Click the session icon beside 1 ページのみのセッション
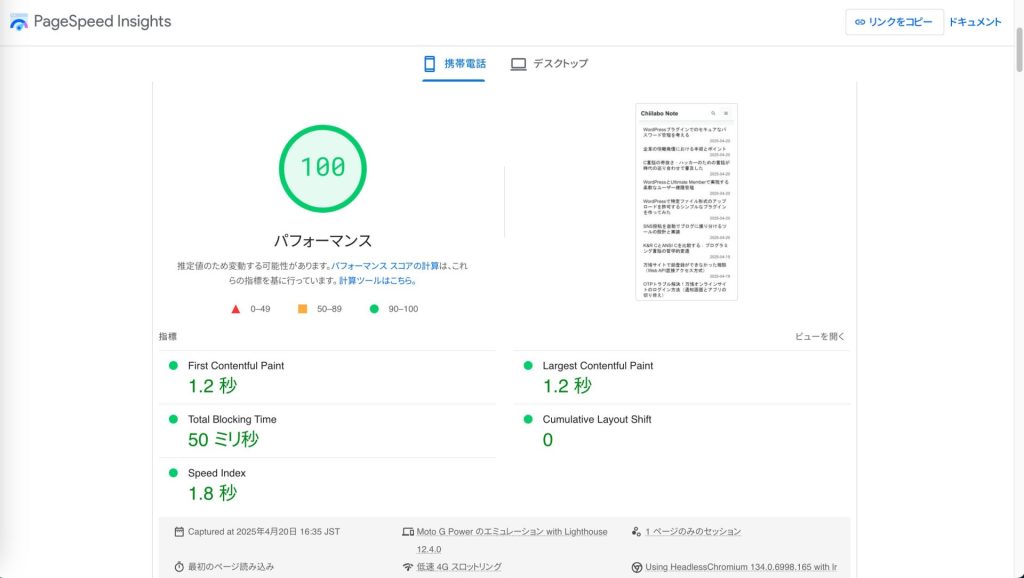The height and width of the screenshot is (578, 1024). pyautogui.click(x=637, y=532)
